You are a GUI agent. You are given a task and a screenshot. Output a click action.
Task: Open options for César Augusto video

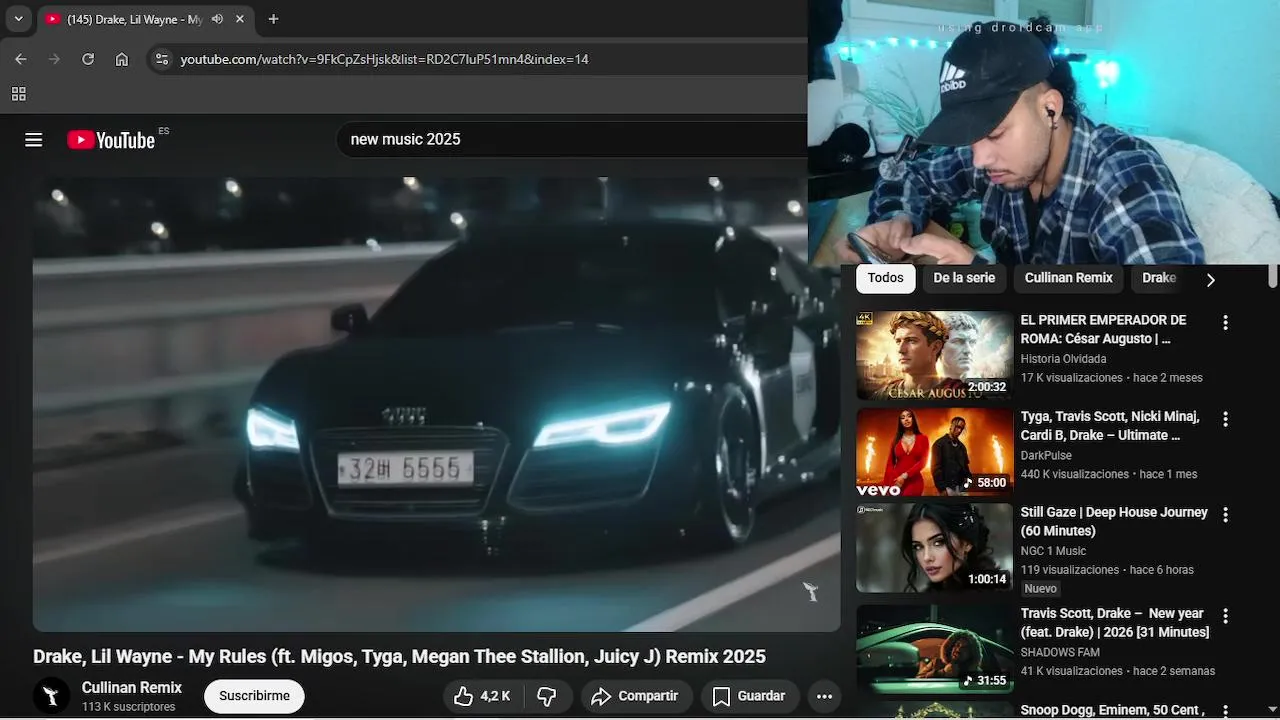pyautogui.click(x=1225, y=323)
